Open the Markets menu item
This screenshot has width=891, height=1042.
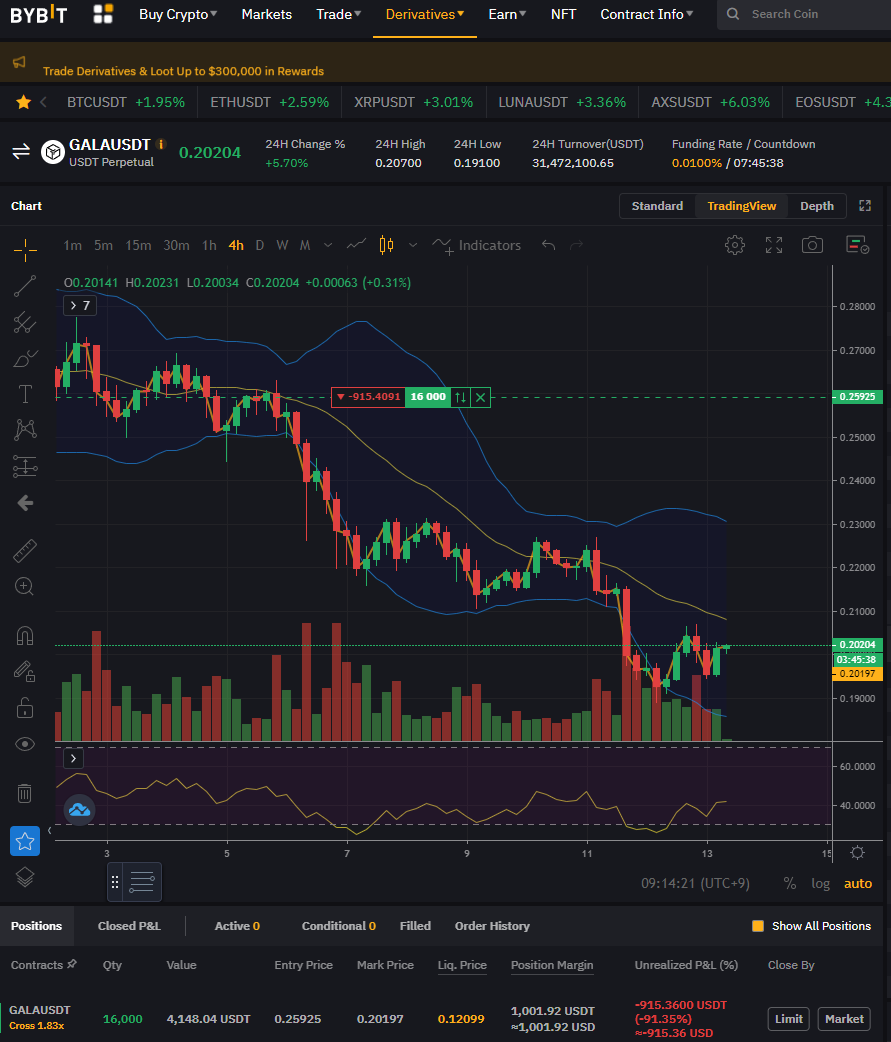[x=266, y=14]
